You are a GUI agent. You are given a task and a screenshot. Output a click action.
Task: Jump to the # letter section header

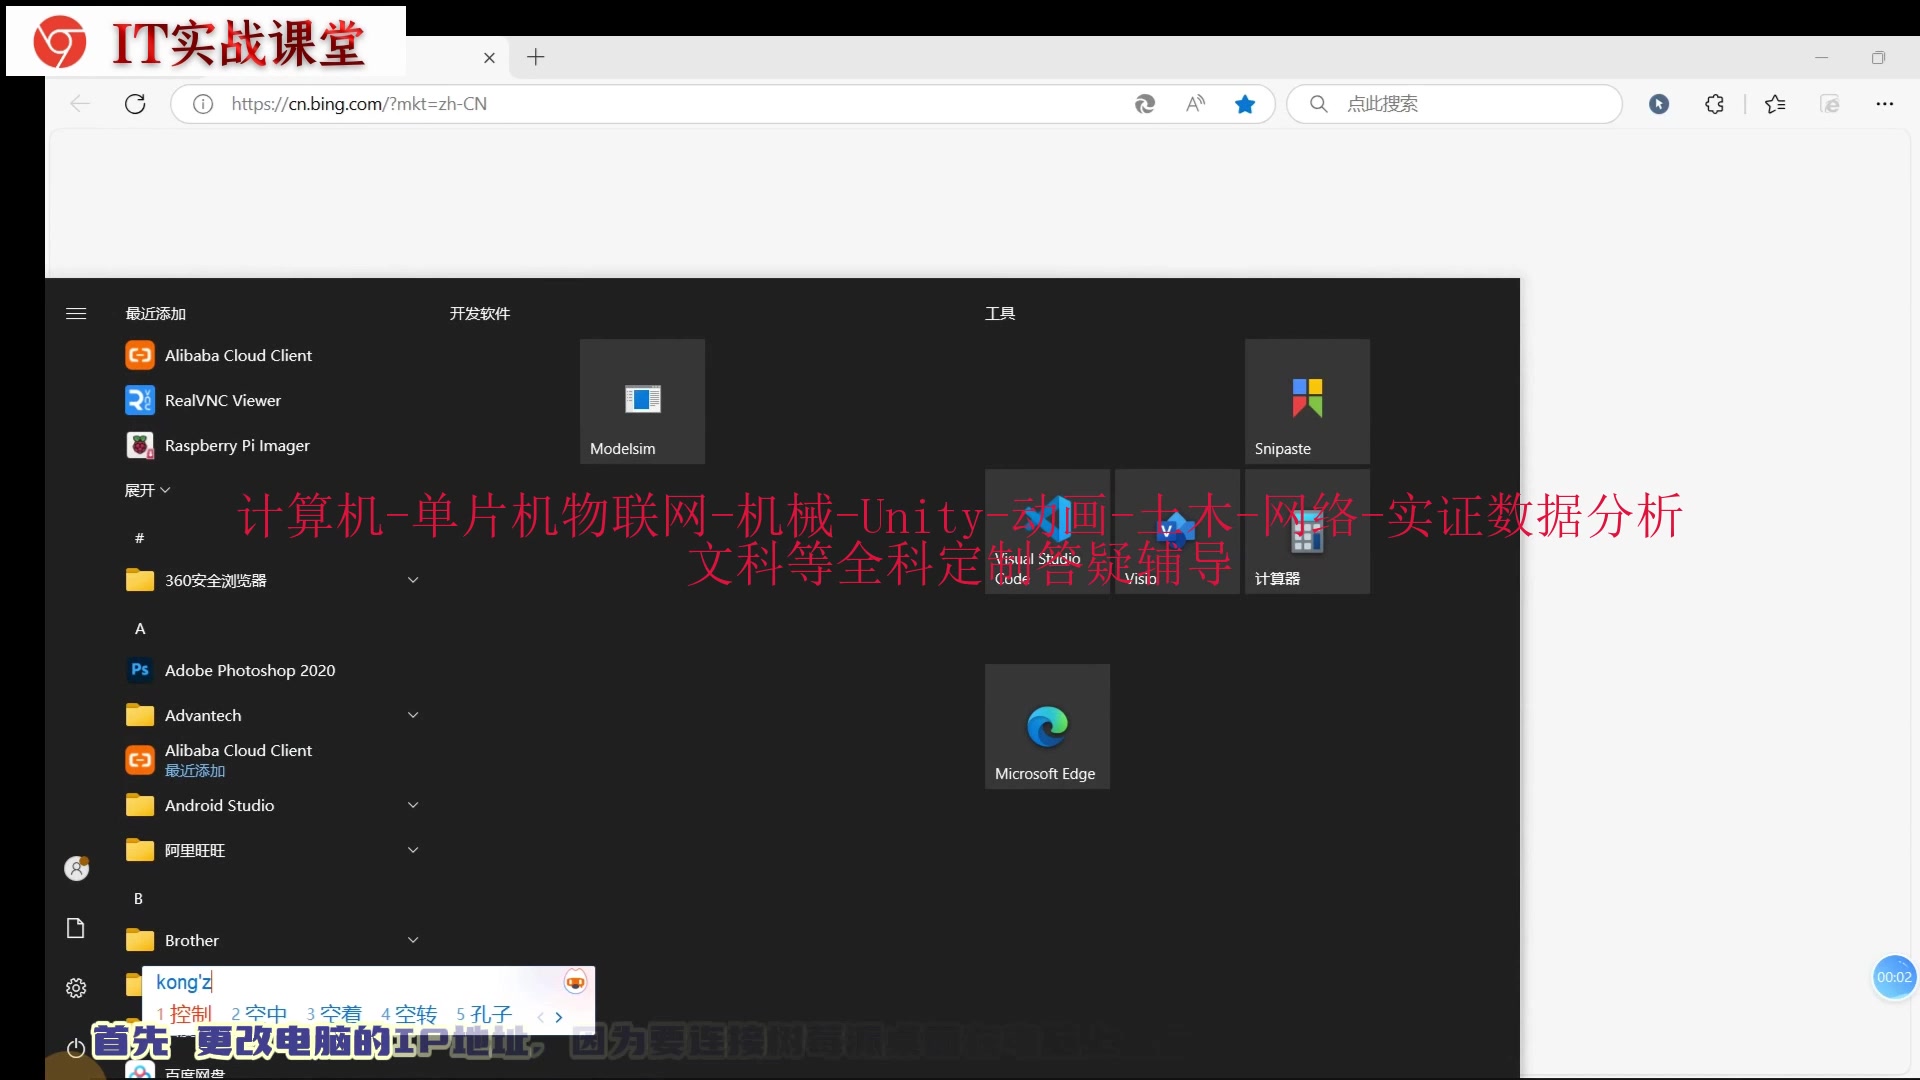[x=139, y=538]
